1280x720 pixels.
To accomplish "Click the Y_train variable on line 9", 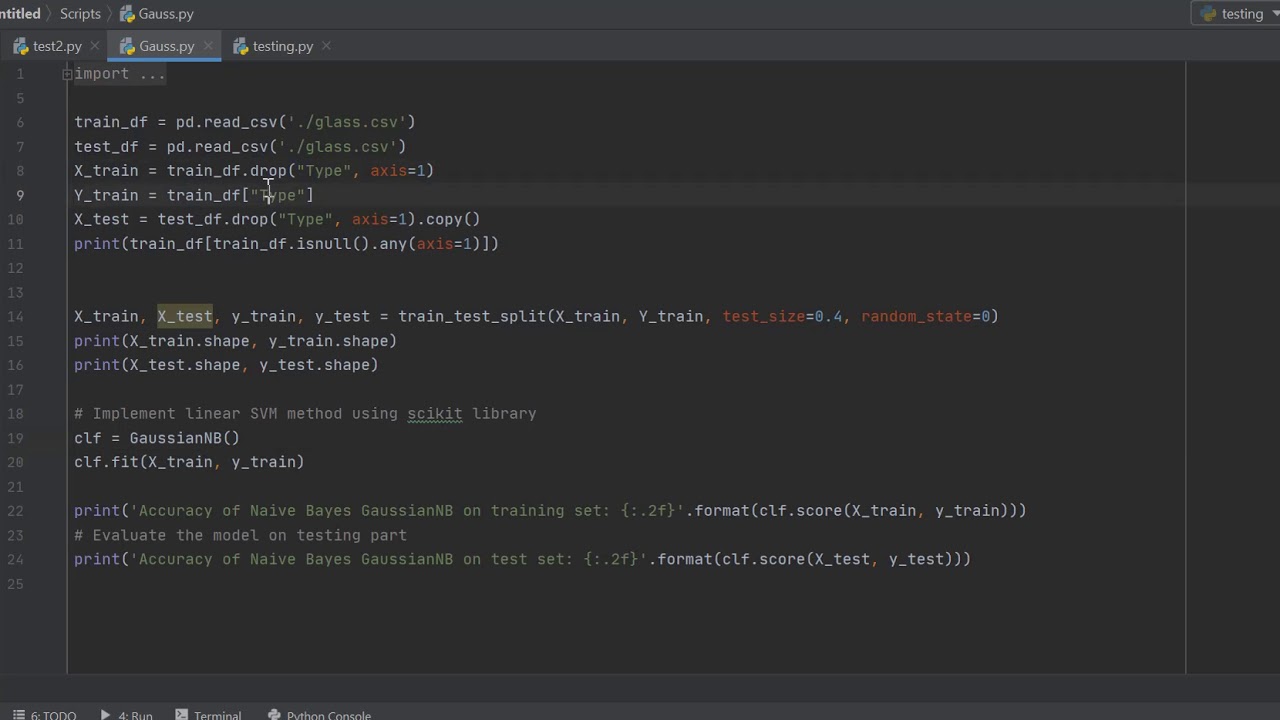I will click(106, 195).
